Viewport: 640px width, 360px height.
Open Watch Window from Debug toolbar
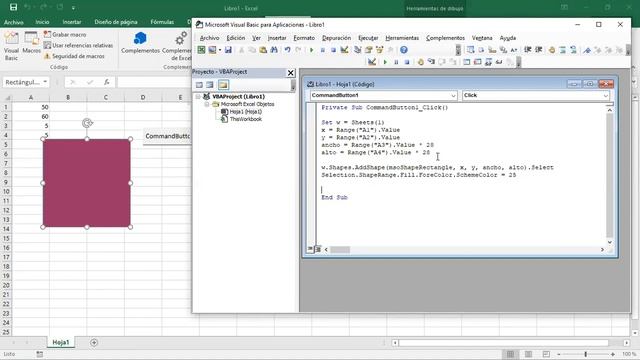[488, 62]
